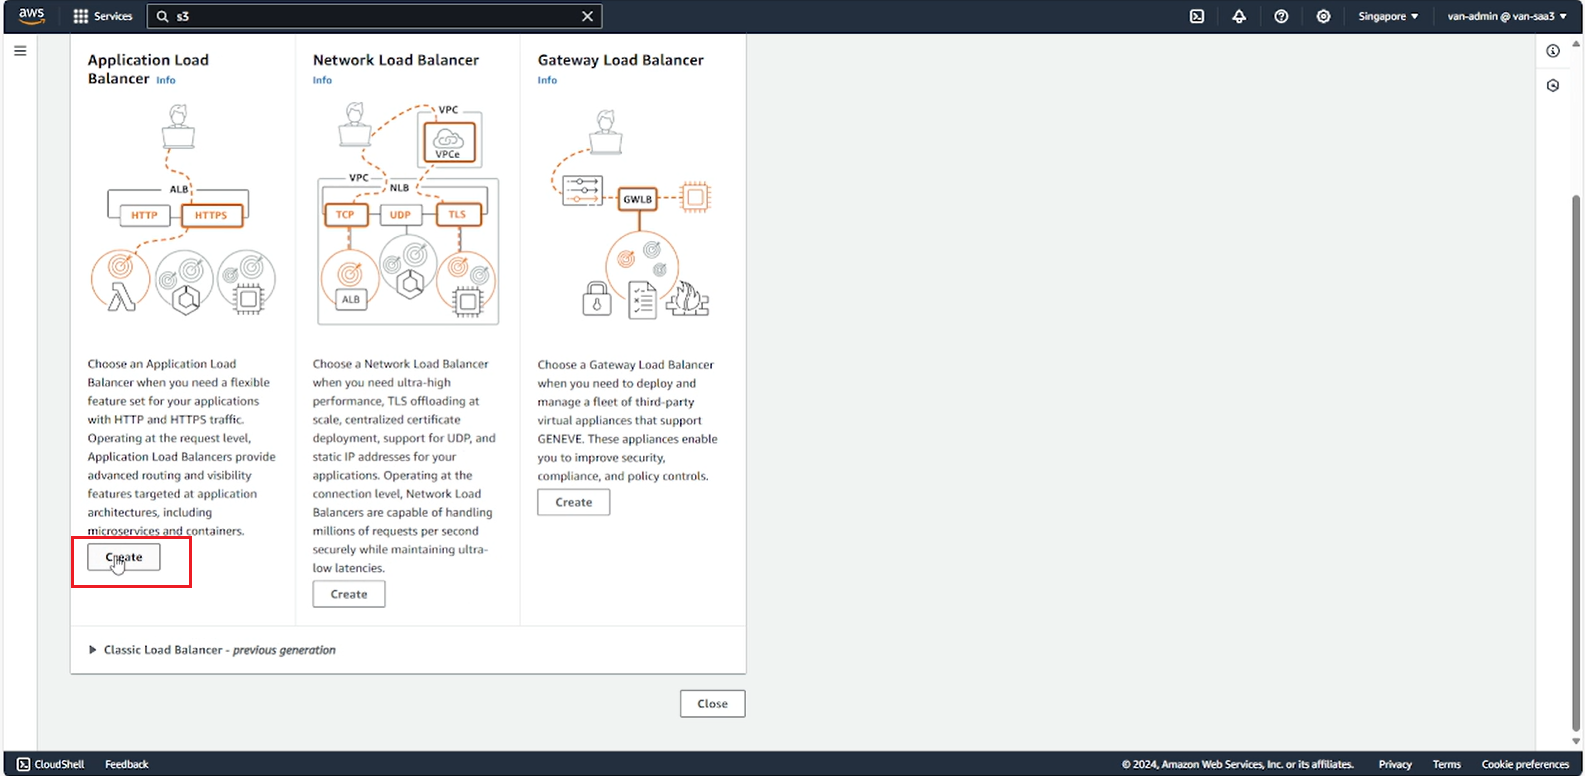Toggle the left navigation hamburger menu

(20, 51)
